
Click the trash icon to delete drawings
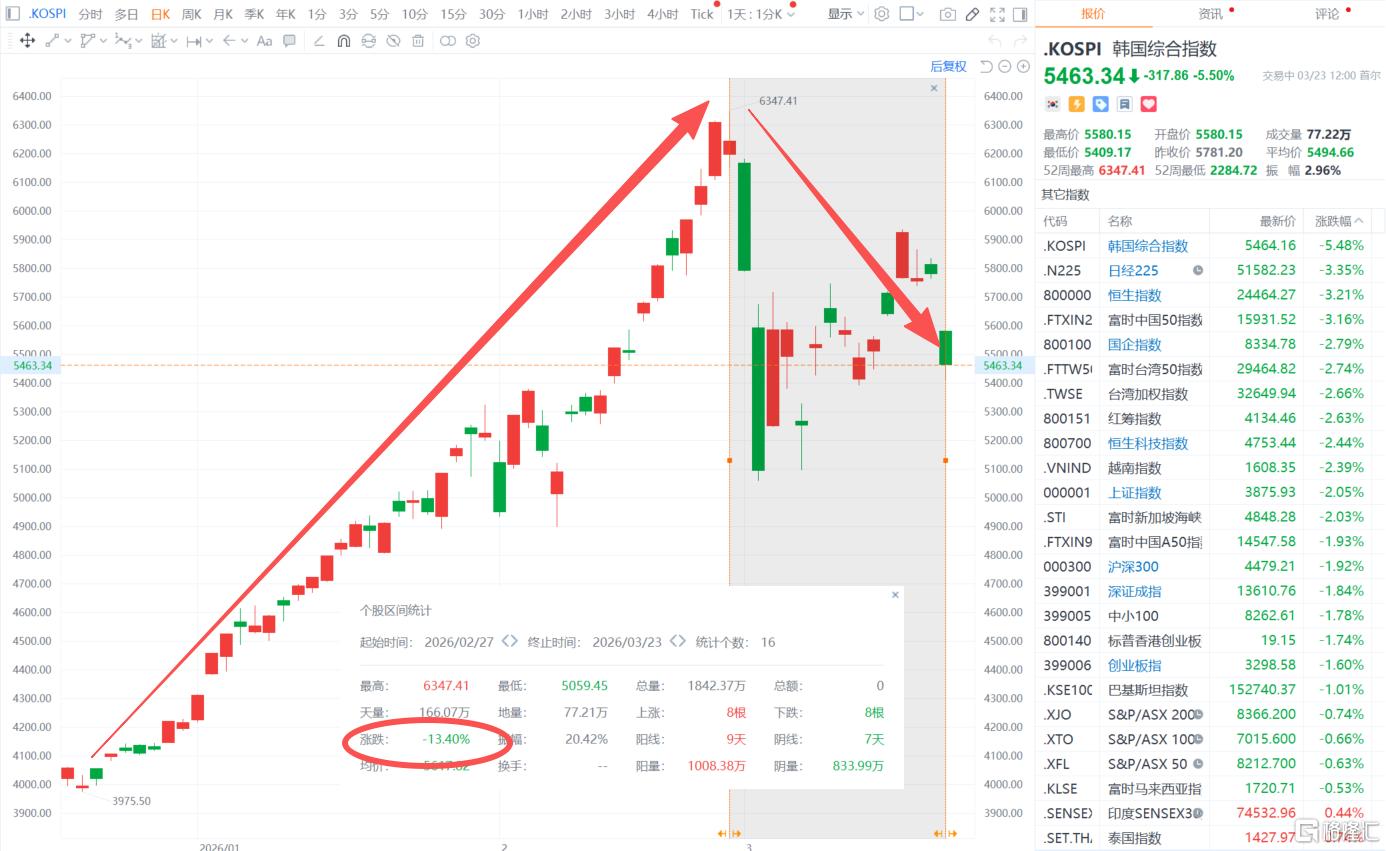point(418,41)
